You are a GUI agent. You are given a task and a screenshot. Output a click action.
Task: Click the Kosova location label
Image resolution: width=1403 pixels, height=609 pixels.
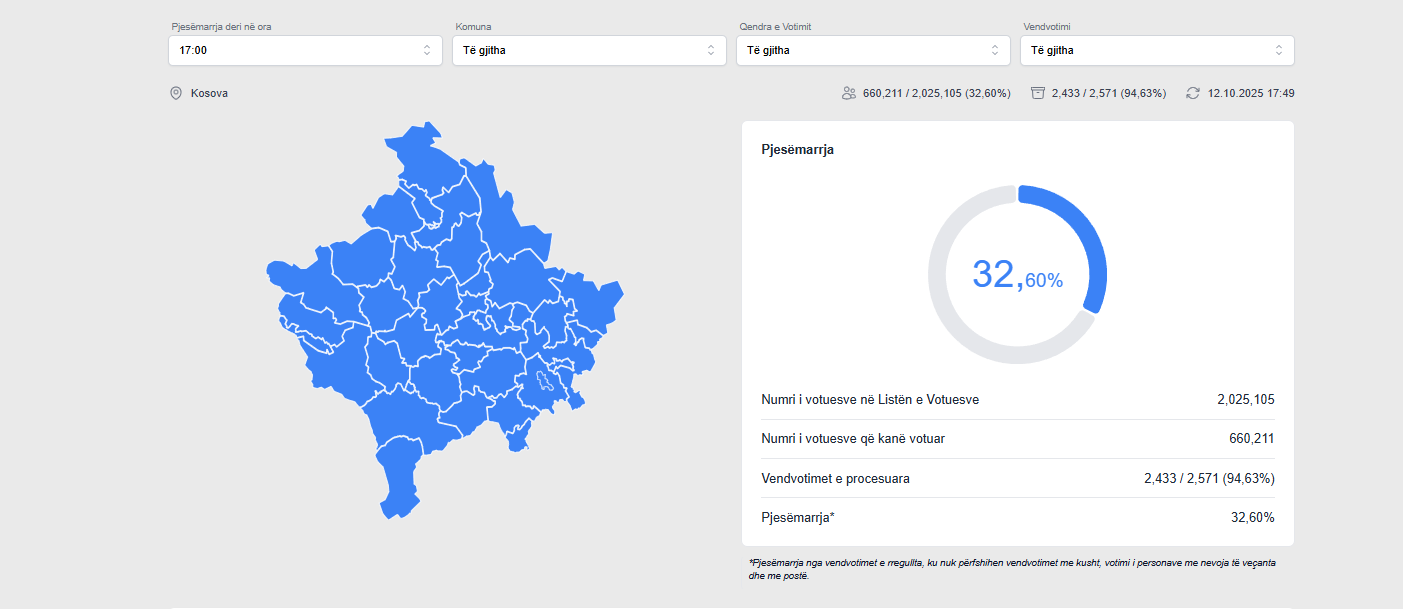(209, 93)
